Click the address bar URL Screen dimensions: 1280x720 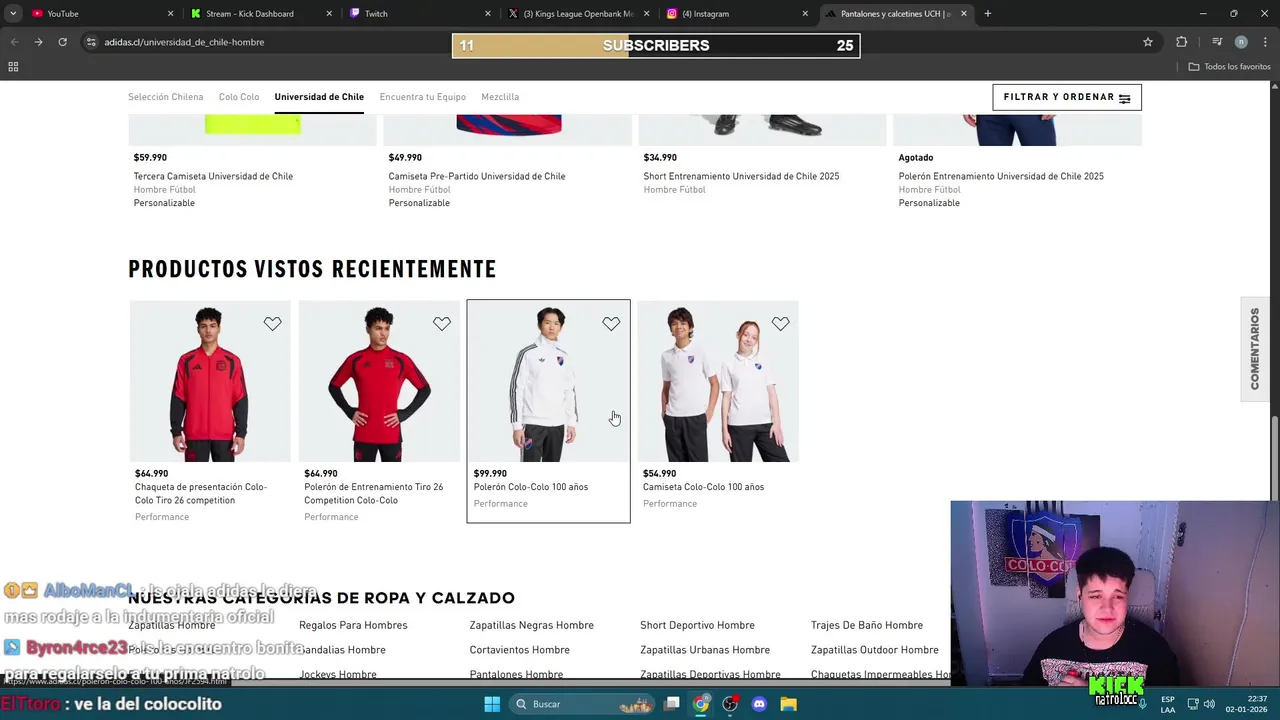184,42
